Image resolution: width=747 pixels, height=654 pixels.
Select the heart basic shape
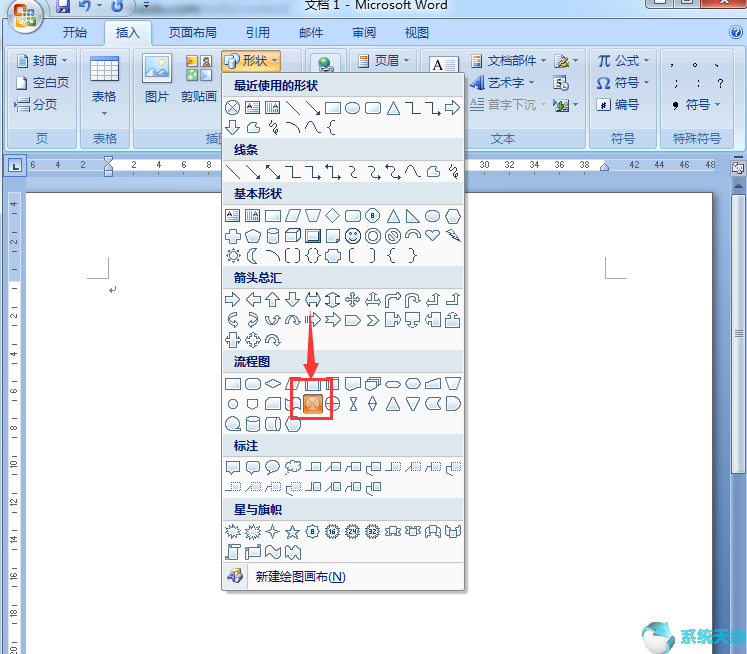tap(432, 235)
